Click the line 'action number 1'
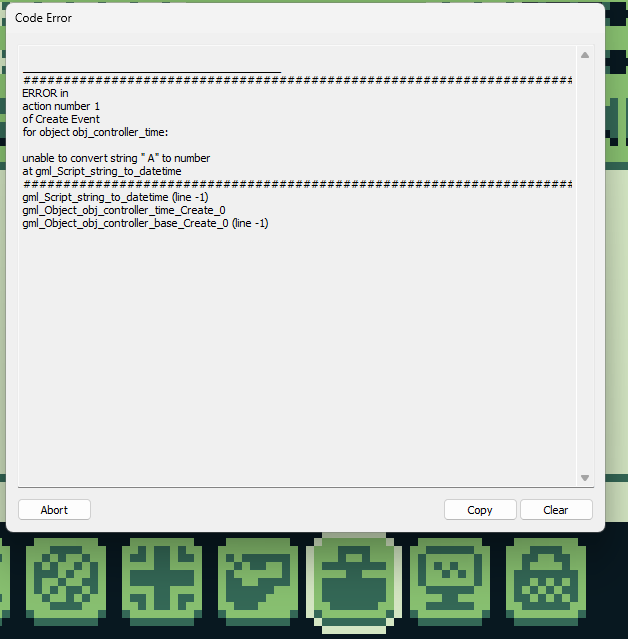This screenshot has height=639, width=628. click(x=61, y=106)
